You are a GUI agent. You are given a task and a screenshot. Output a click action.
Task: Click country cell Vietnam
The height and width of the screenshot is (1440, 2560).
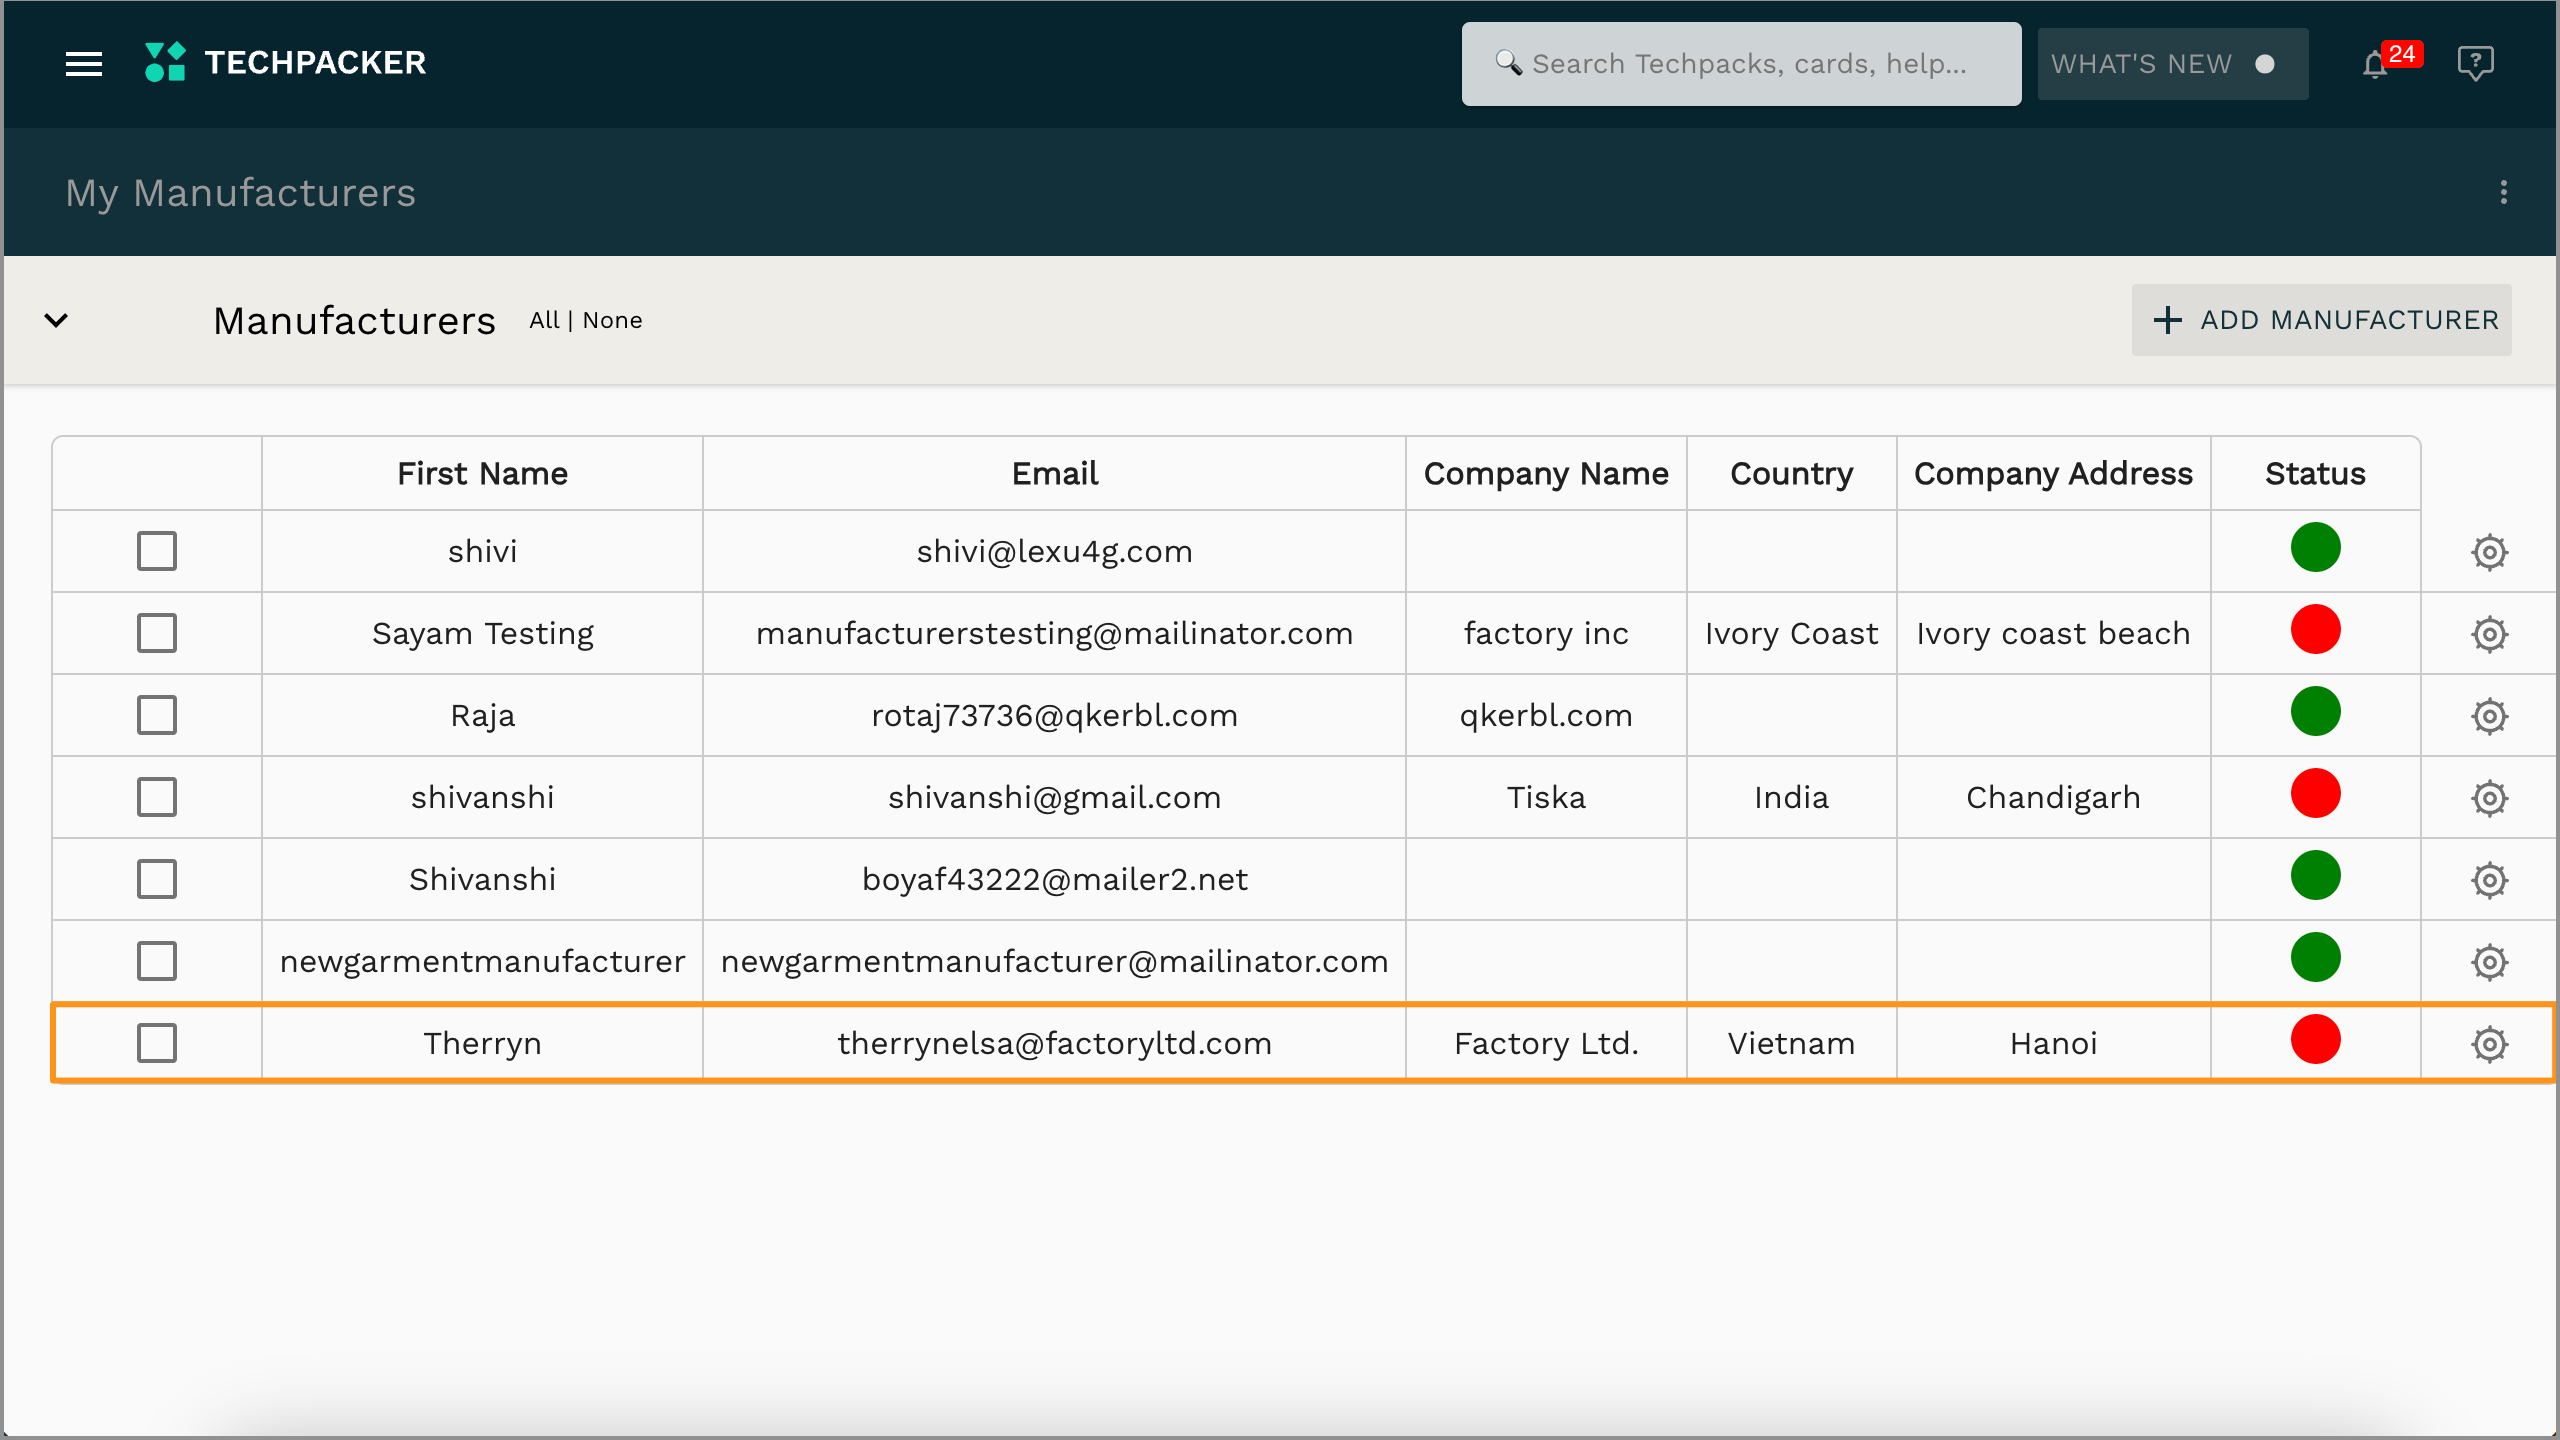click(x=1791, y=1043)
